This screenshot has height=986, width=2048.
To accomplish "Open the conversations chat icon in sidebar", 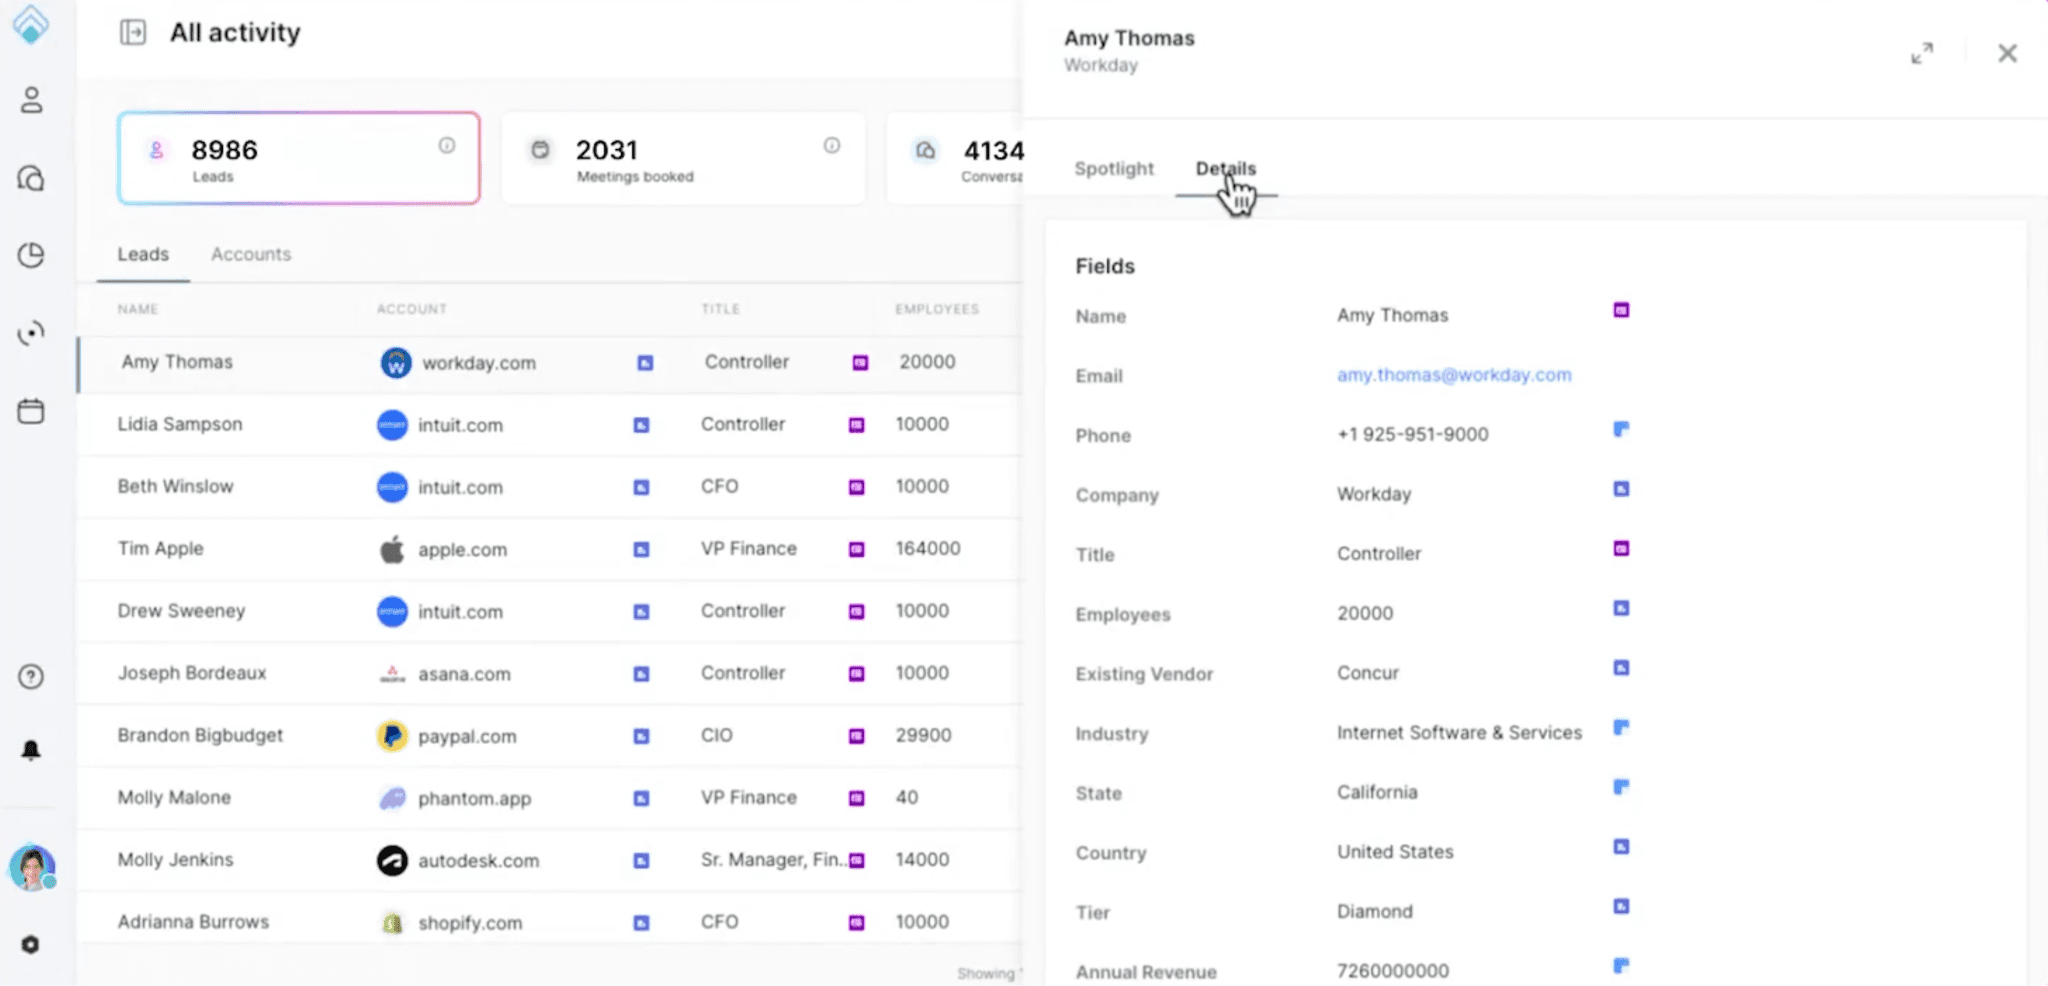I will 31,178.
